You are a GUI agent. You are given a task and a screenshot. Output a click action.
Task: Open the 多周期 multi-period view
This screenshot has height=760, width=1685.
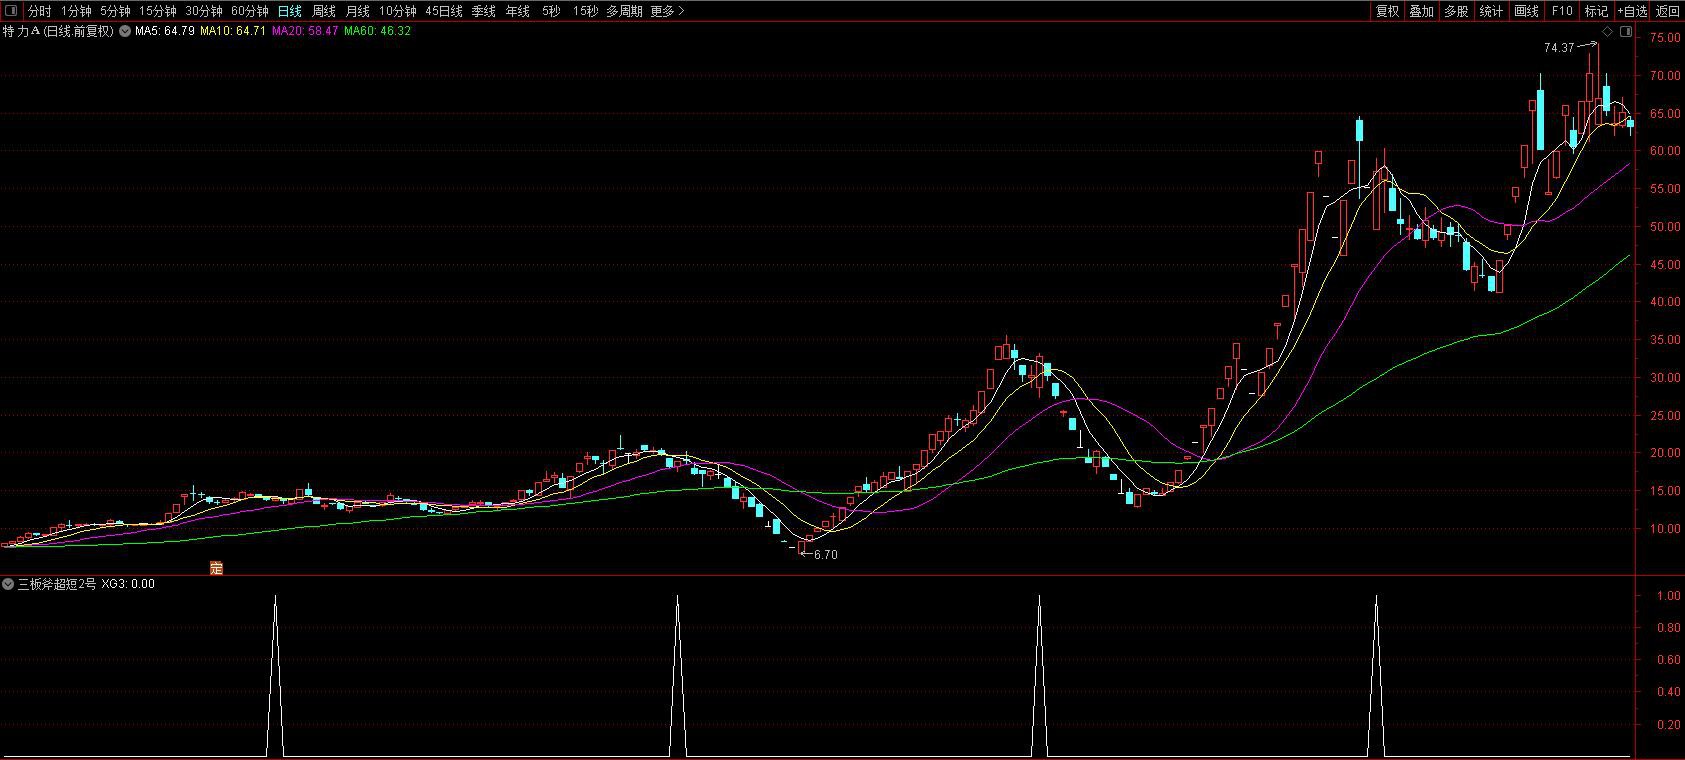point(624,11)
